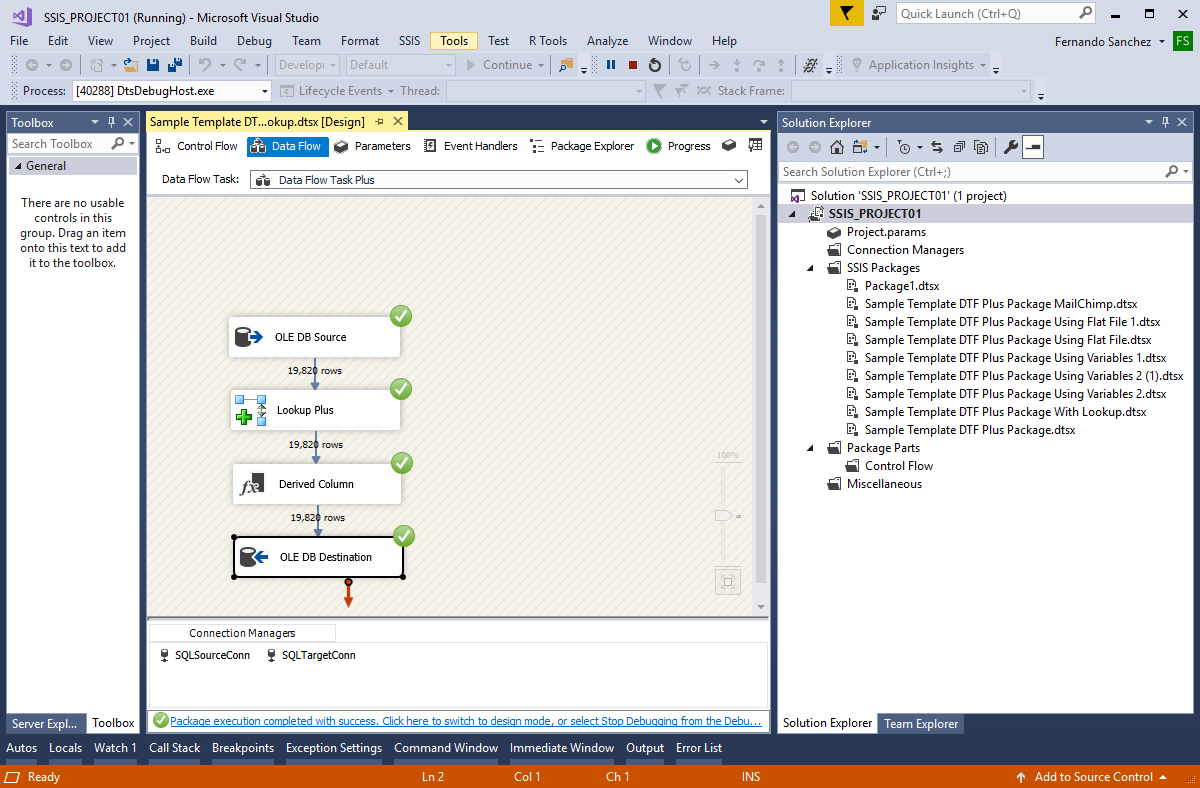This screenshot has height=788, width=1200.
Task: Pin the Sample Template document tab
Action: (380, 122)
